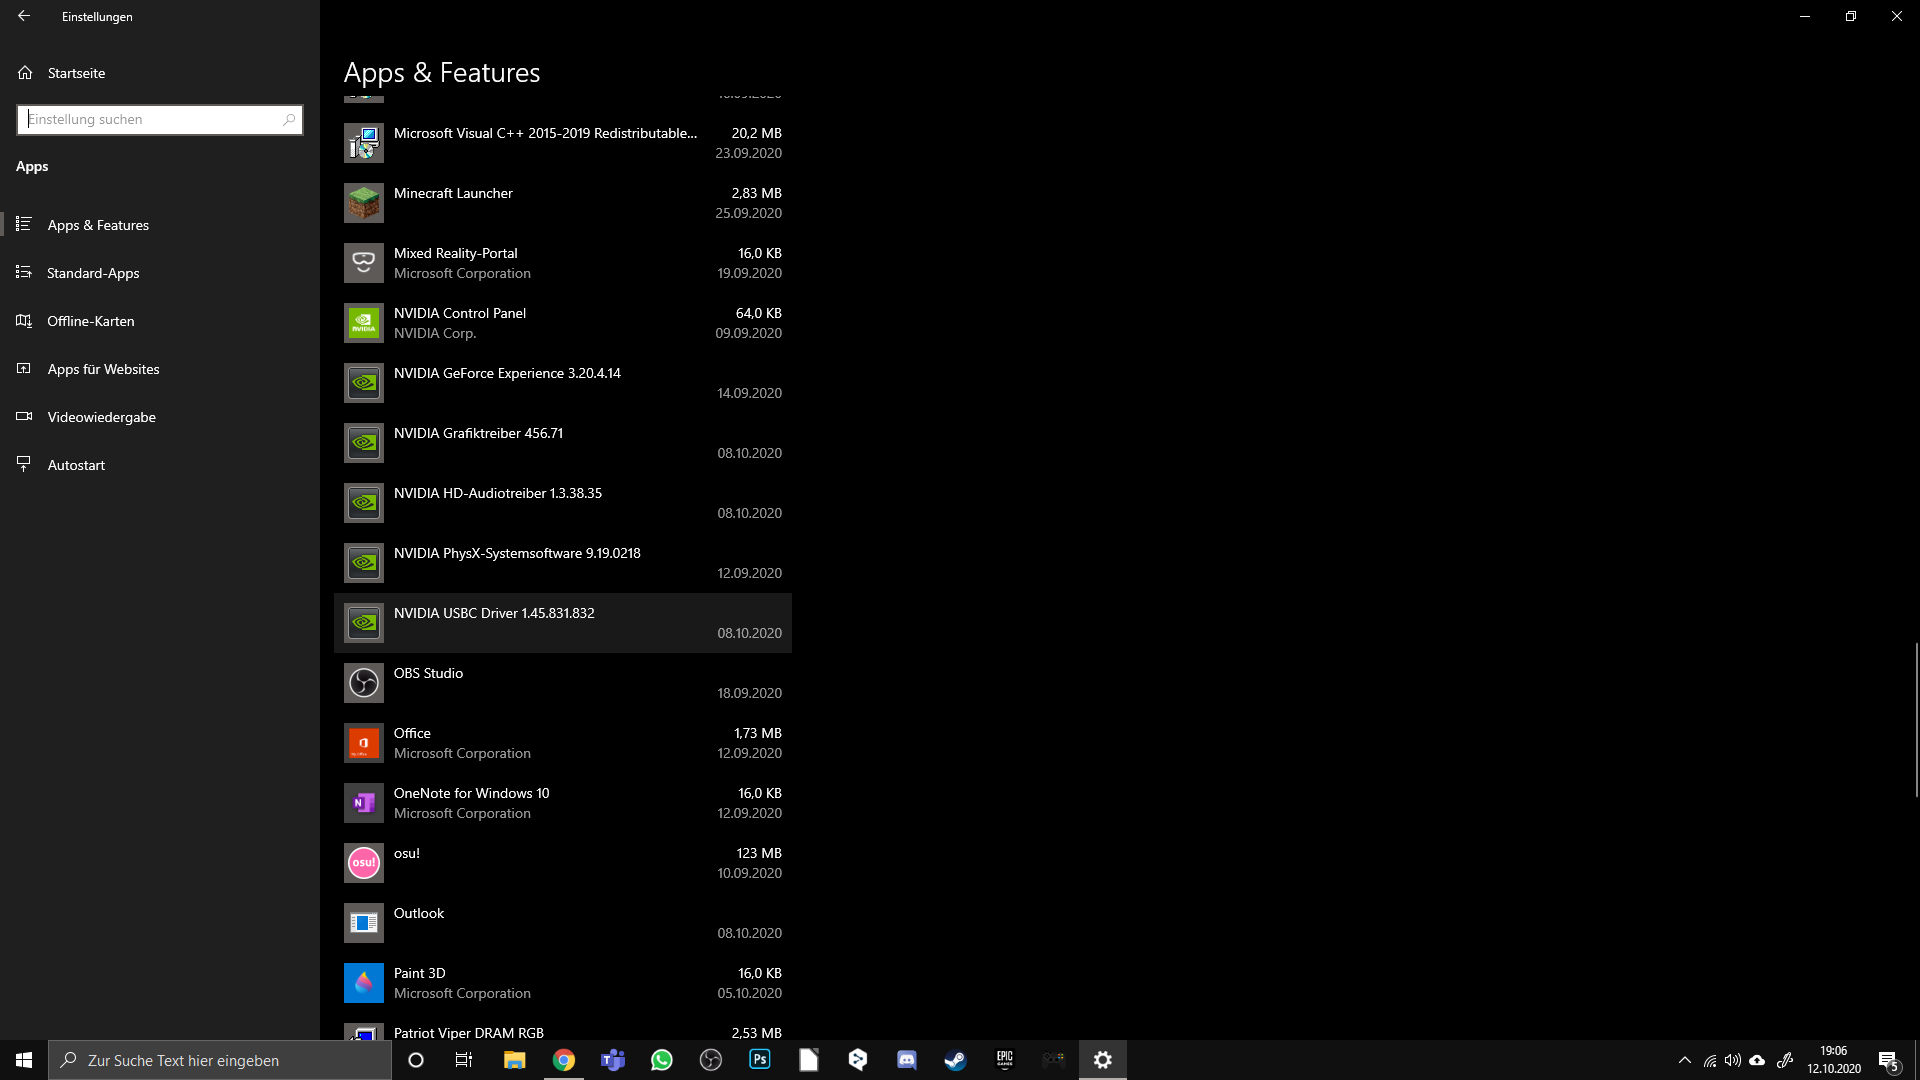Open Startseite in the sidebar
The image size is (1920, 1080).
click(76, 73)
